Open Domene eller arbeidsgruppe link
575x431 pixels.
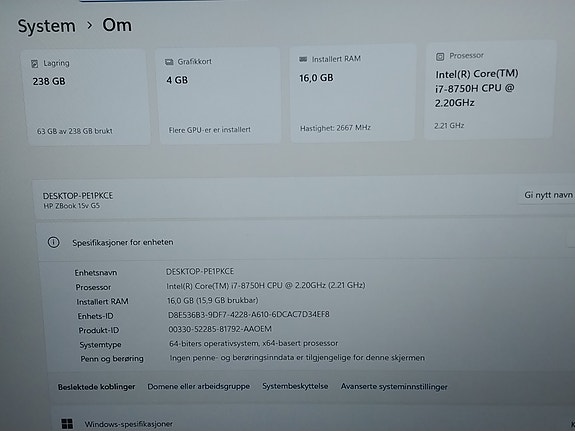point(199,387)
